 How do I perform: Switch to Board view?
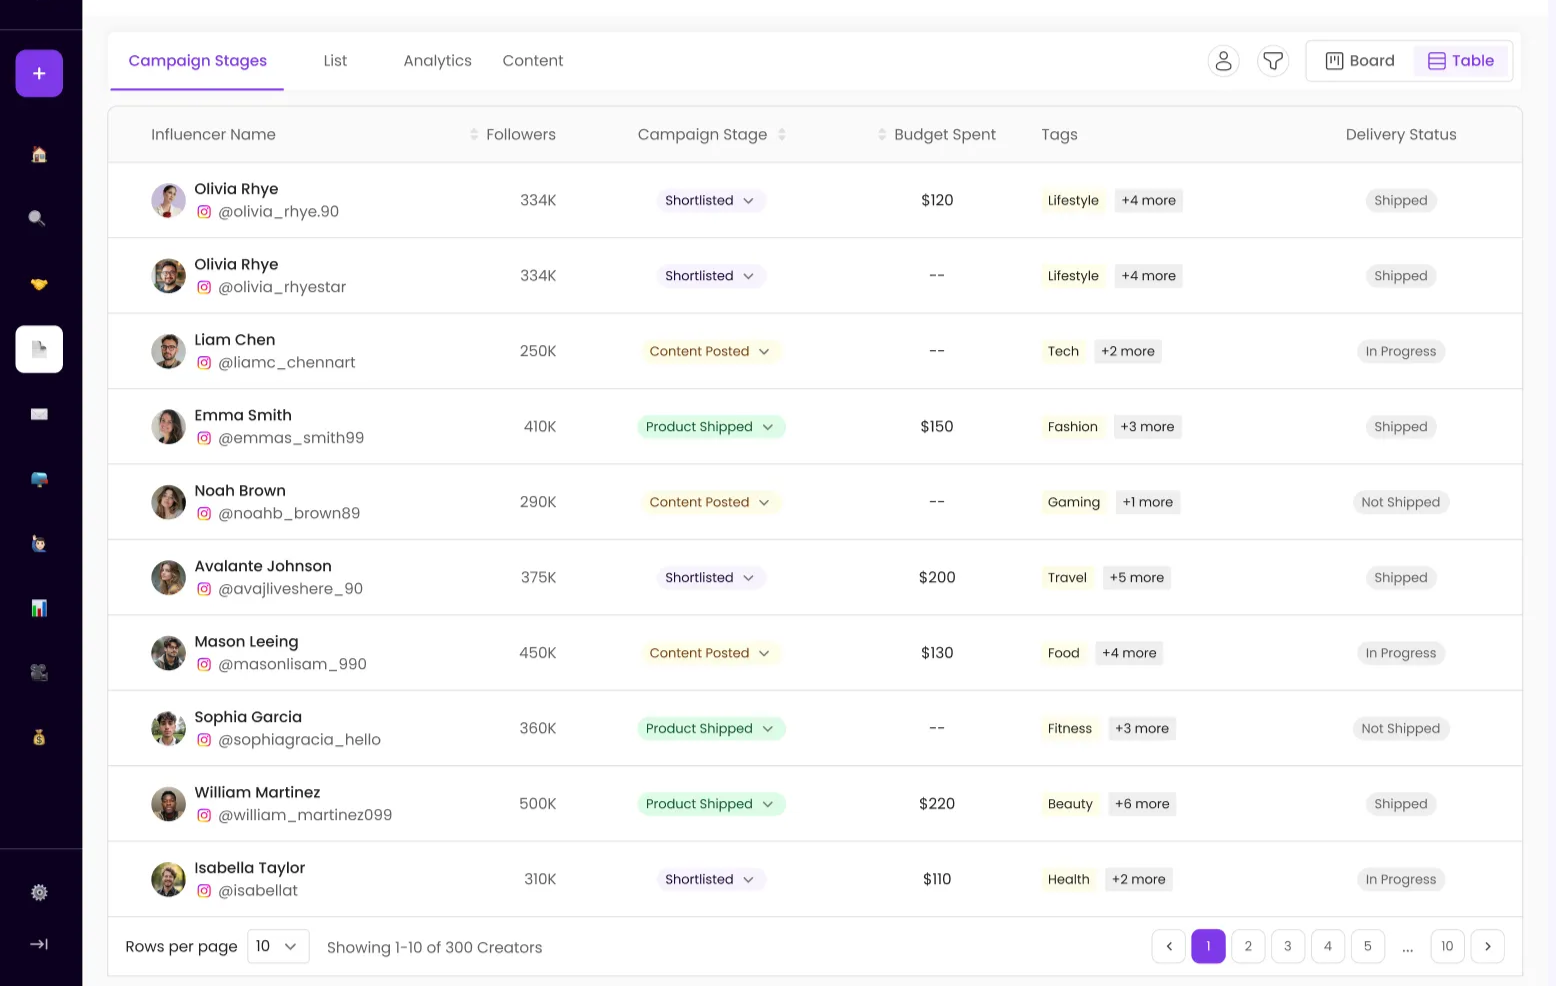pos(1360,61)
